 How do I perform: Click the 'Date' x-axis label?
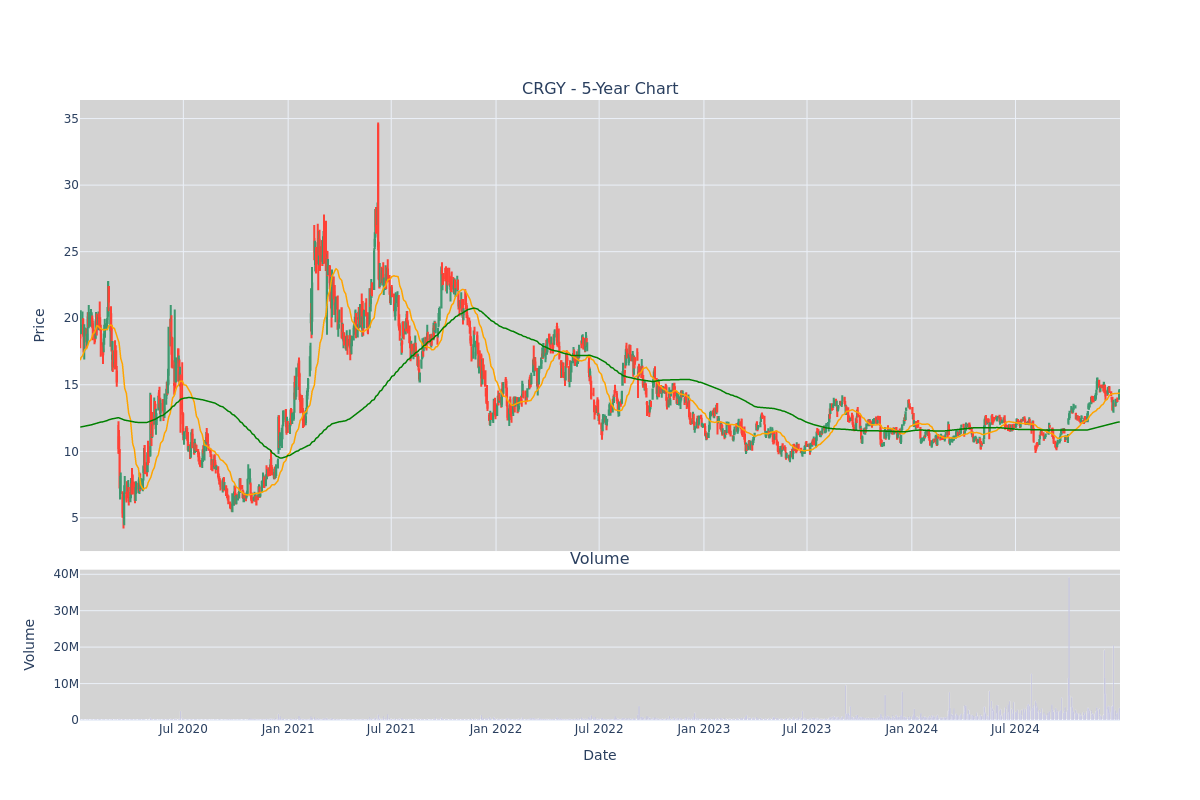(600, 756)
